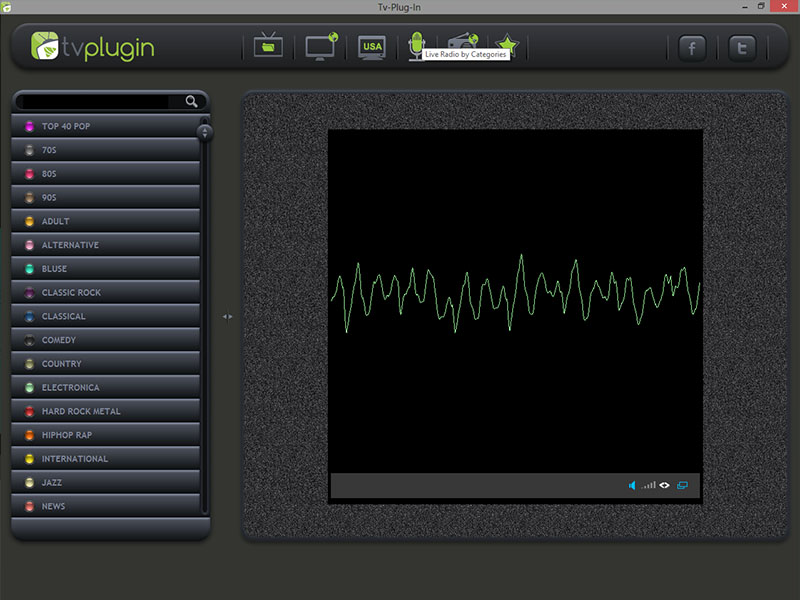Select the 70S category
The width and height of the screenshot is (800, 600).
(x=106, y=150)
